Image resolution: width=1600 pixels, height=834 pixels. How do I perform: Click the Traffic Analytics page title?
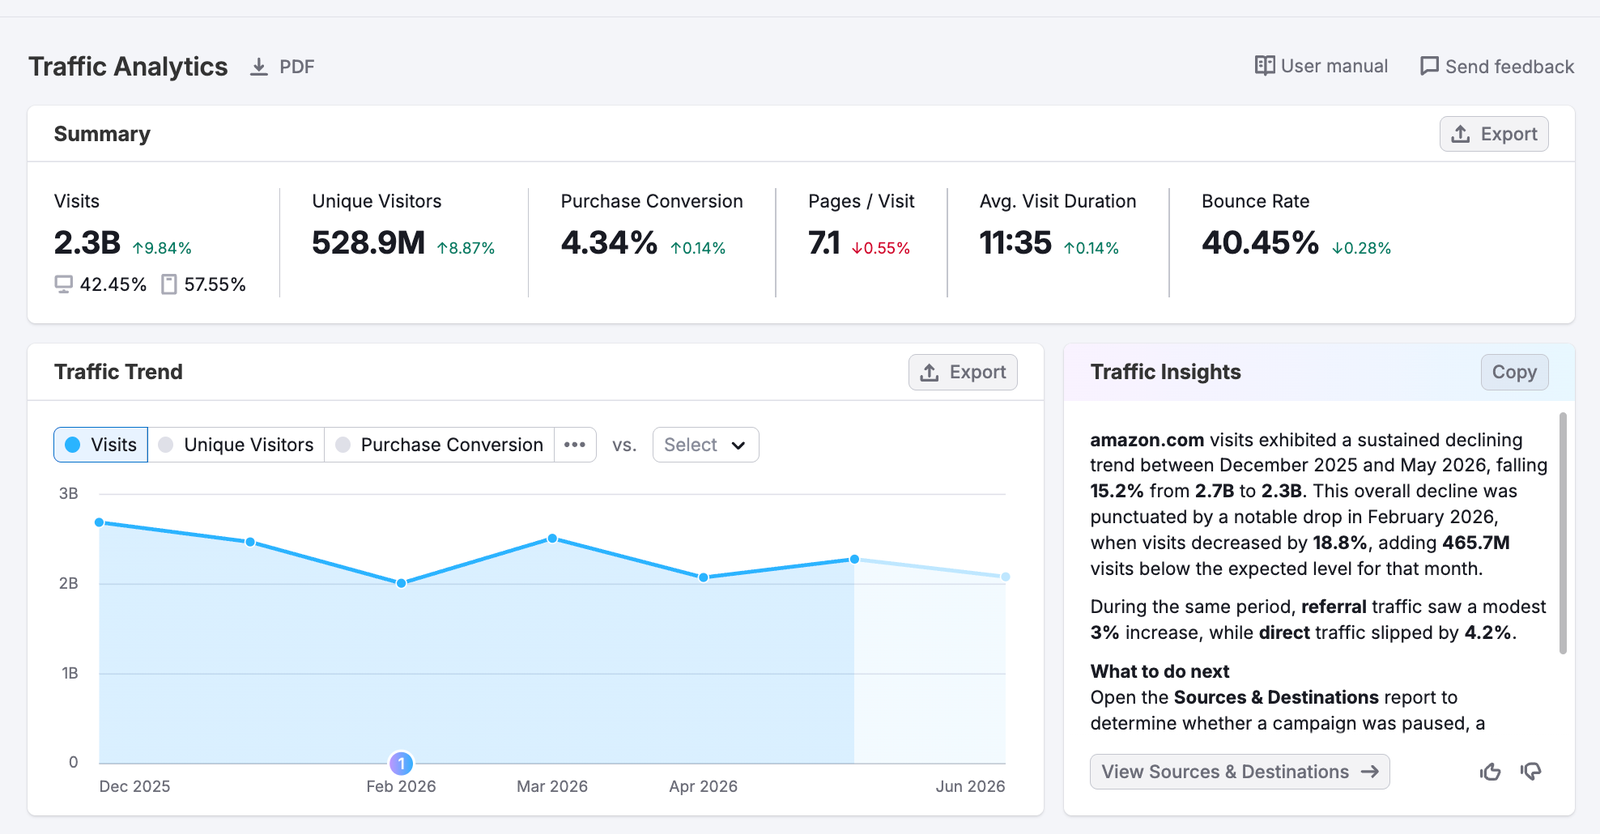coord(128,67)
